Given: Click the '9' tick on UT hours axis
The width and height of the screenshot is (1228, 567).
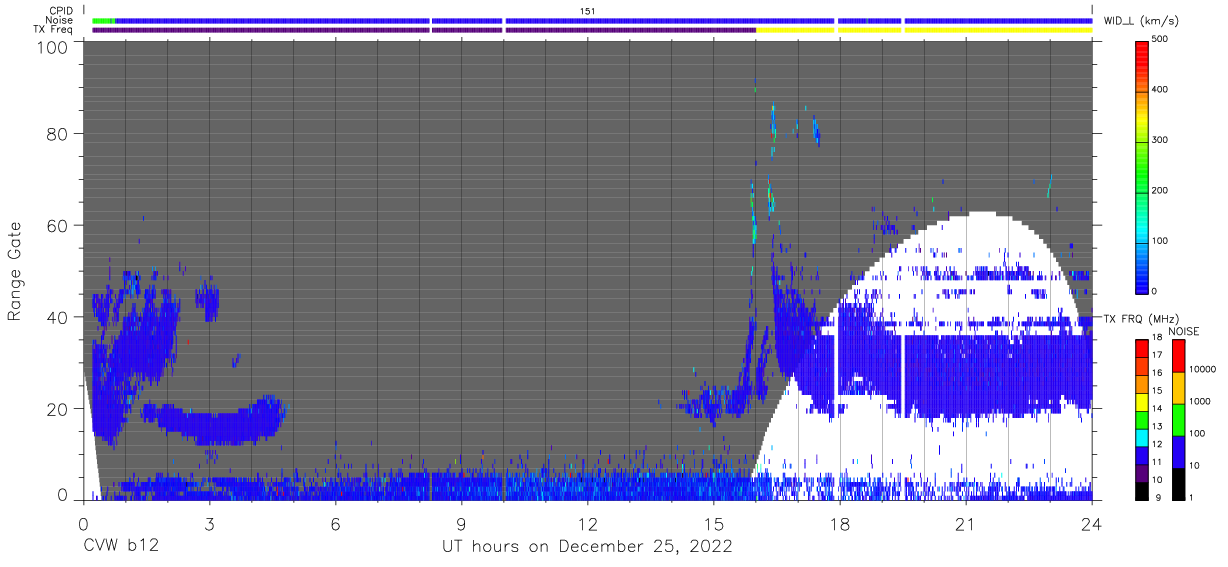Looking at the screenshot, I should click(462, 524).
